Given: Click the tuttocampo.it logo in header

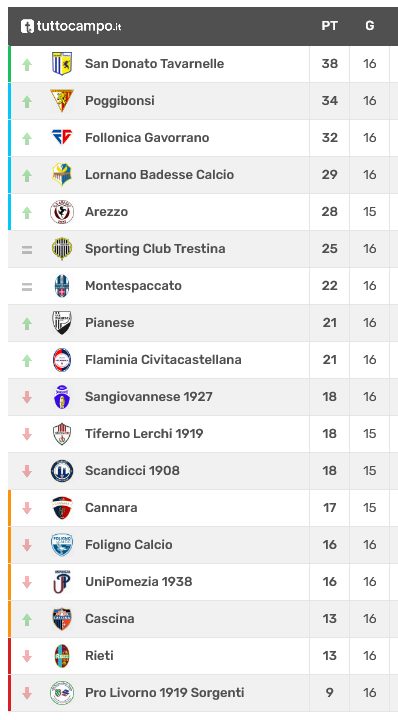Looking at the screenshot, I should (x=71, y=26).
